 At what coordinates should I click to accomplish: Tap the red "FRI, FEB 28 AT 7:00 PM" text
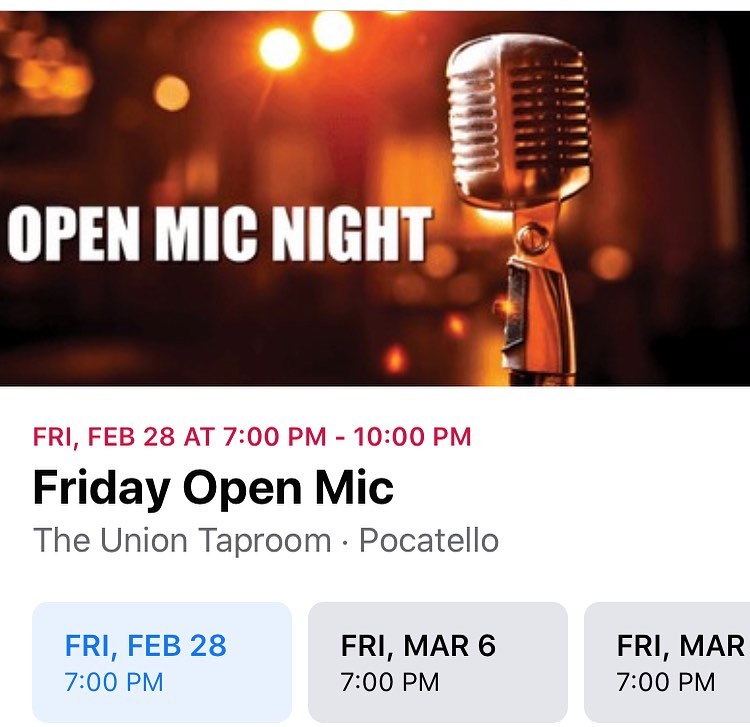180,437
